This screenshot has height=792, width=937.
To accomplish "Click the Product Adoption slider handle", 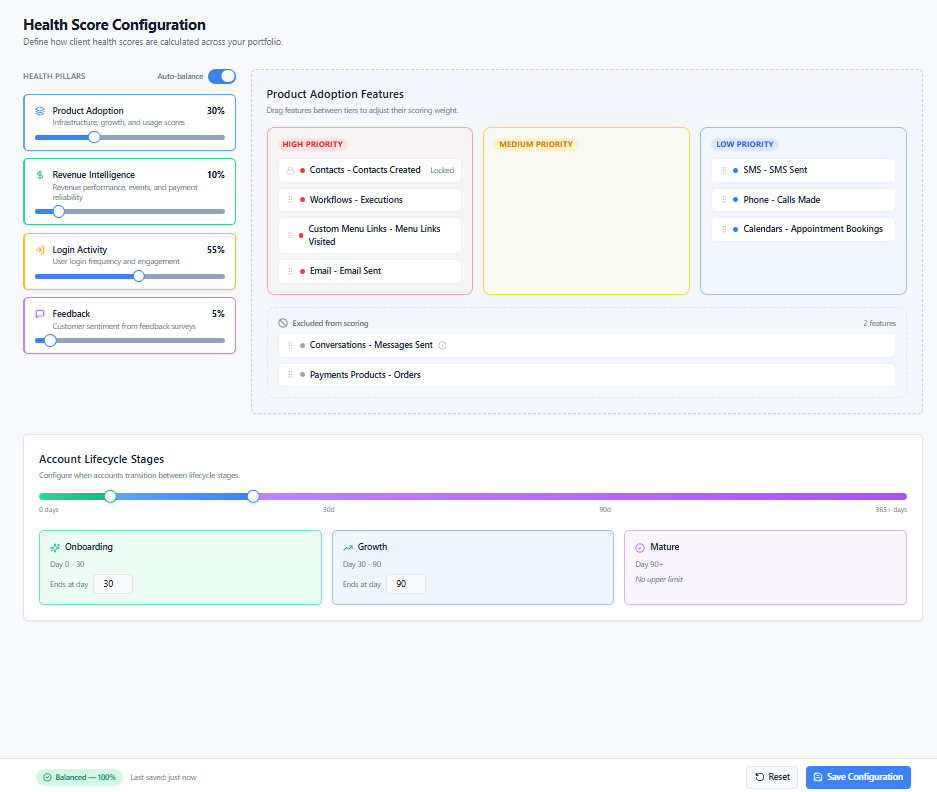I will (x=94, y=137).
